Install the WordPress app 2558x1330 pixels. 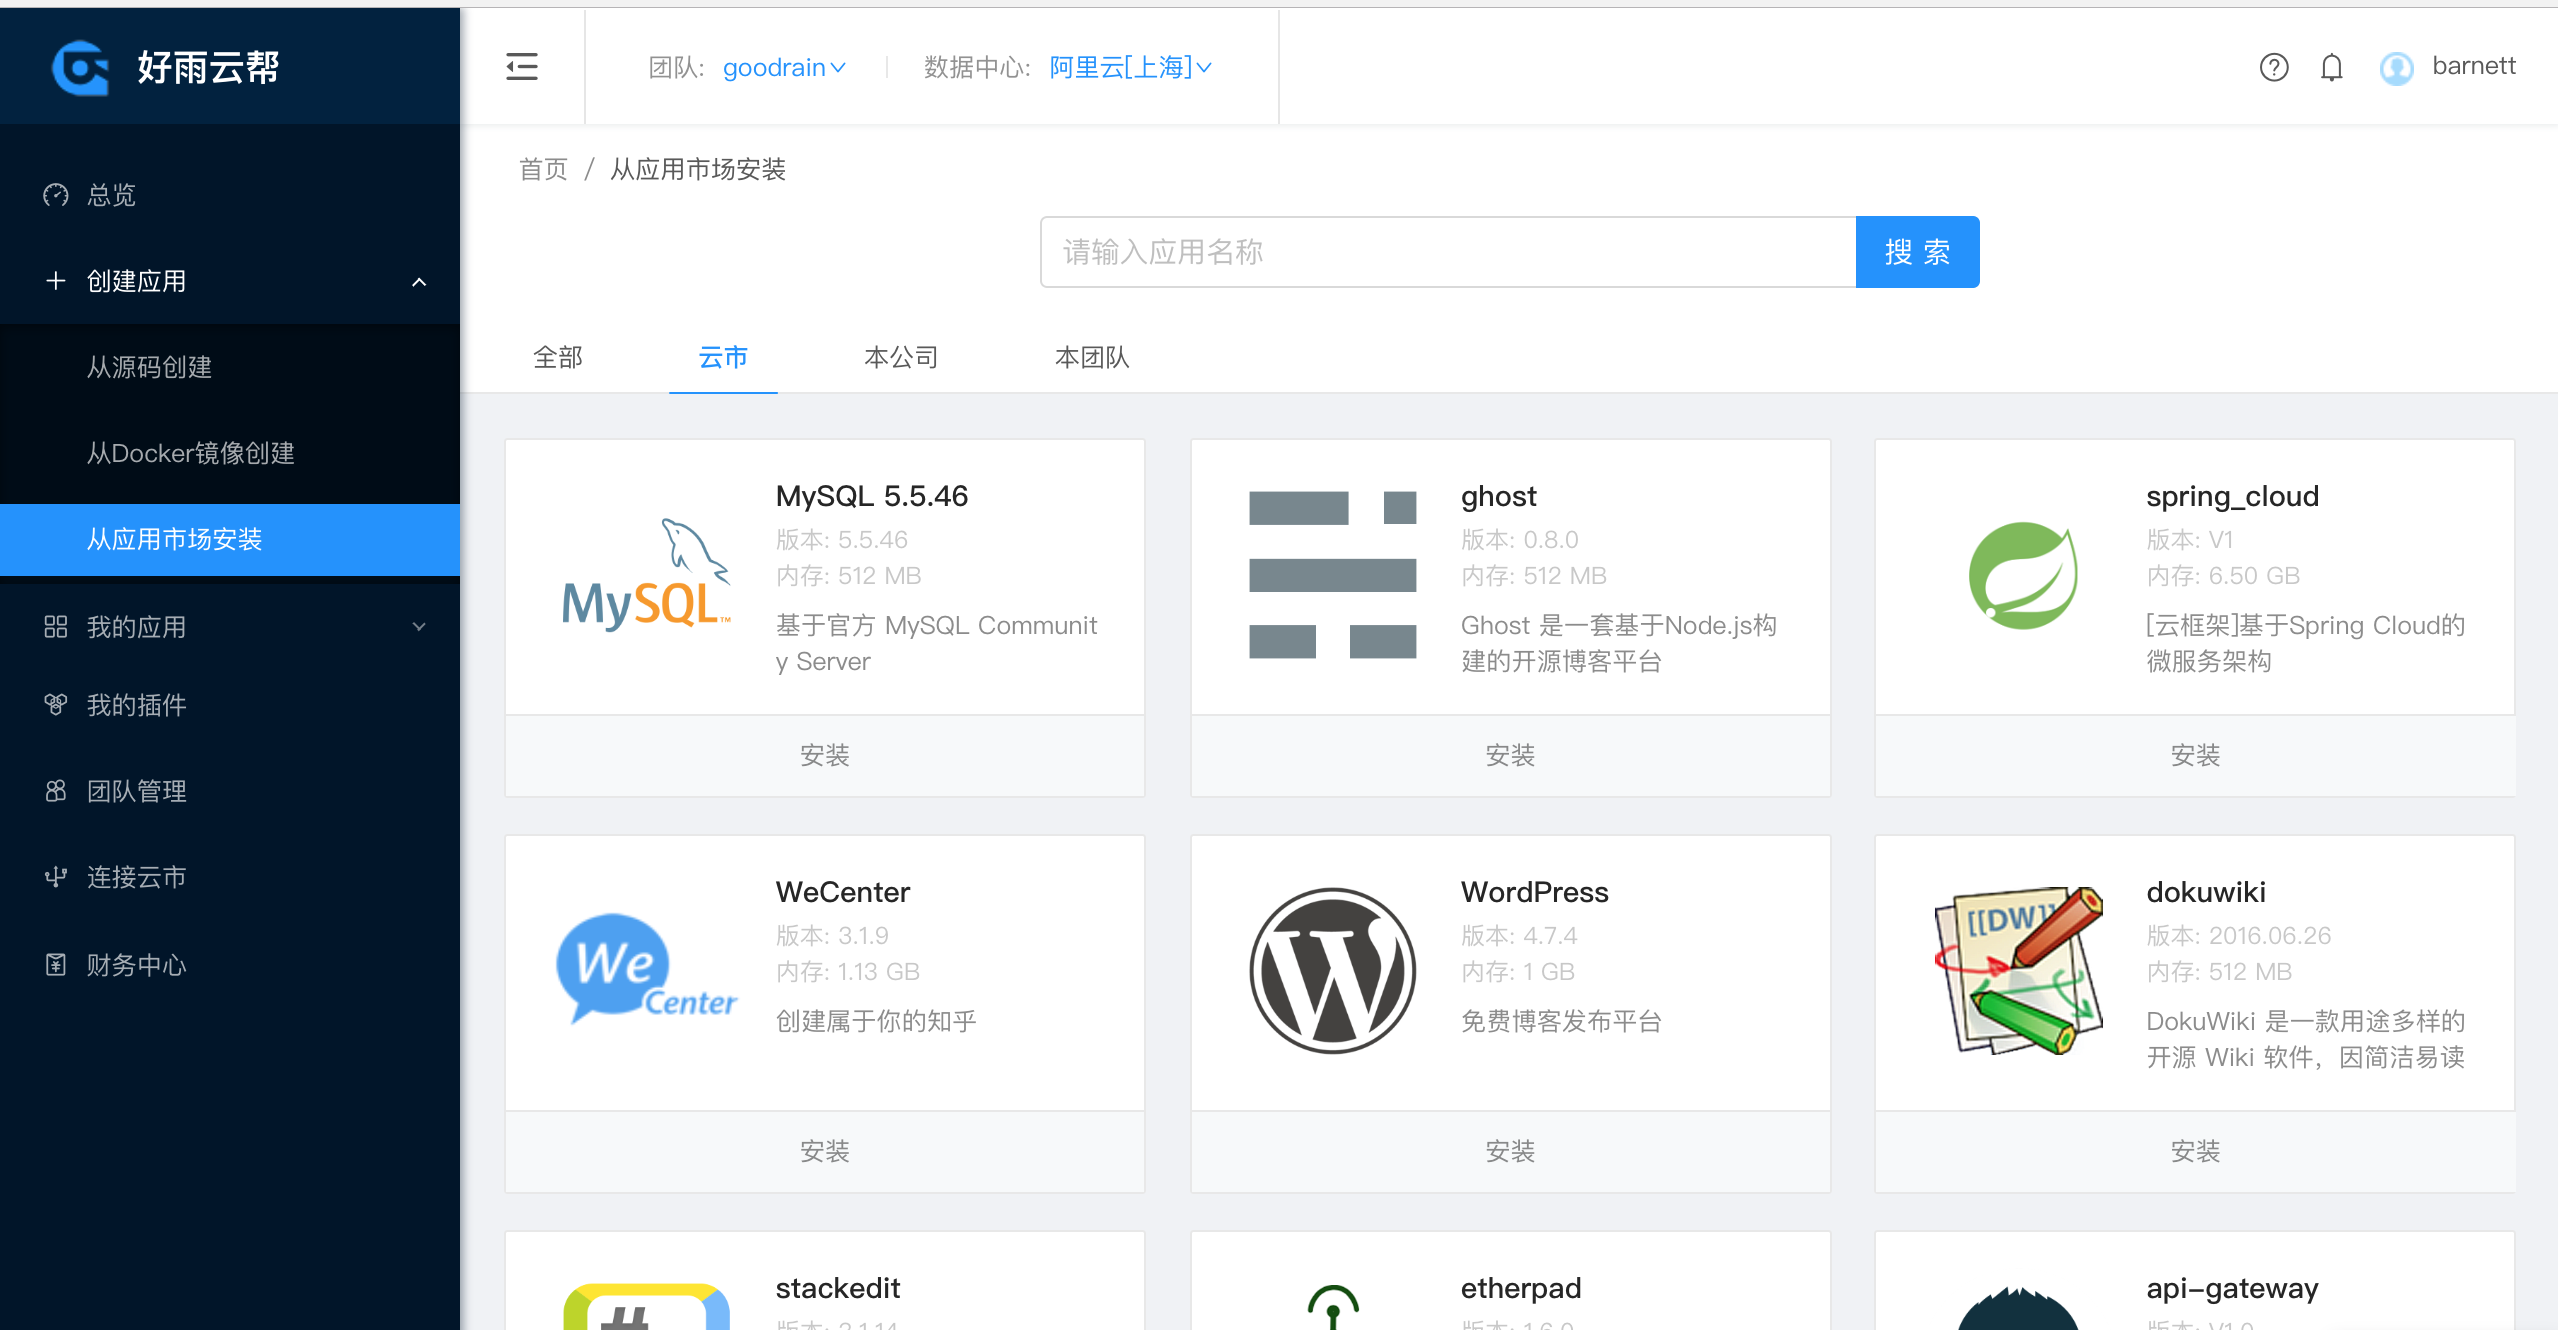[1509, 1151]
